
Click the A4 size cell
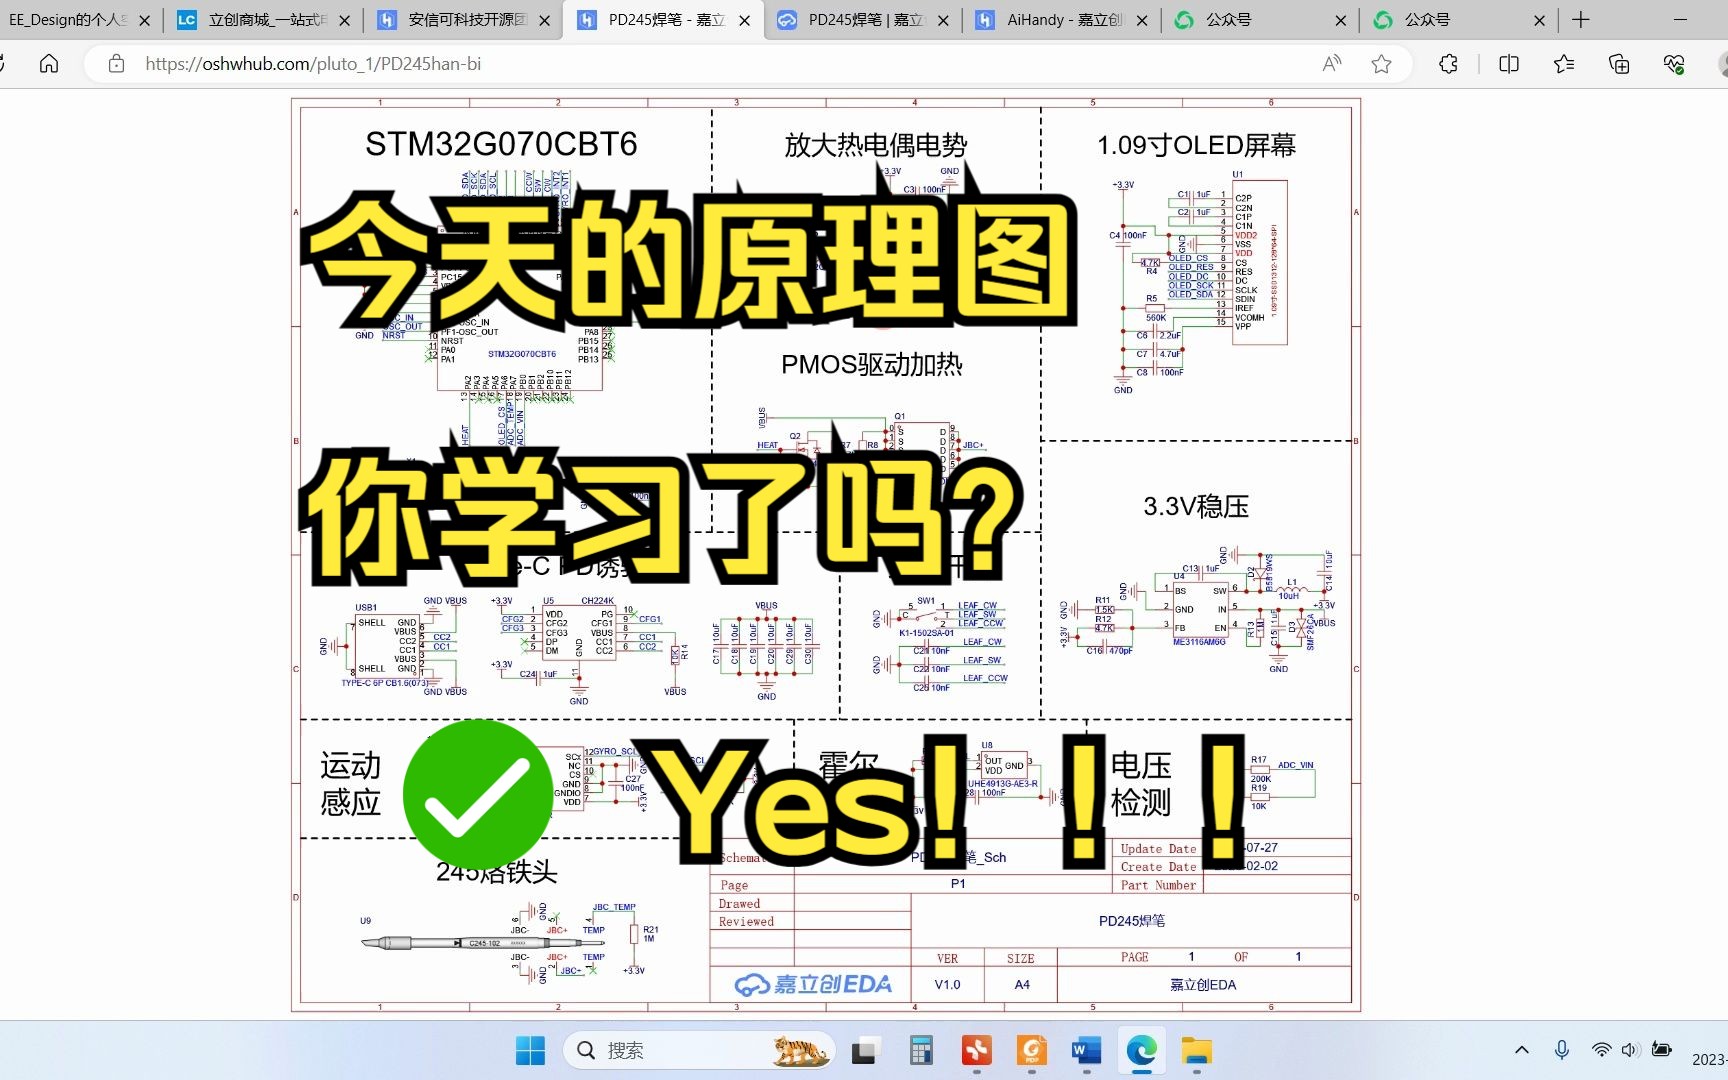(1021, 985)
